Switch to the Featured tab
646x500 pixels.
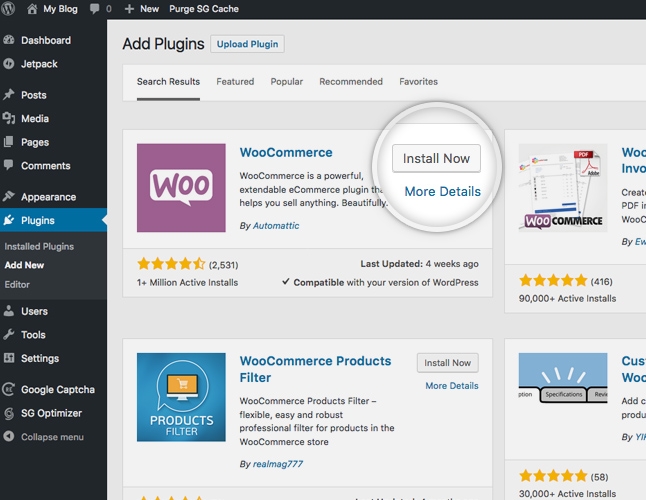coord(235,82)
